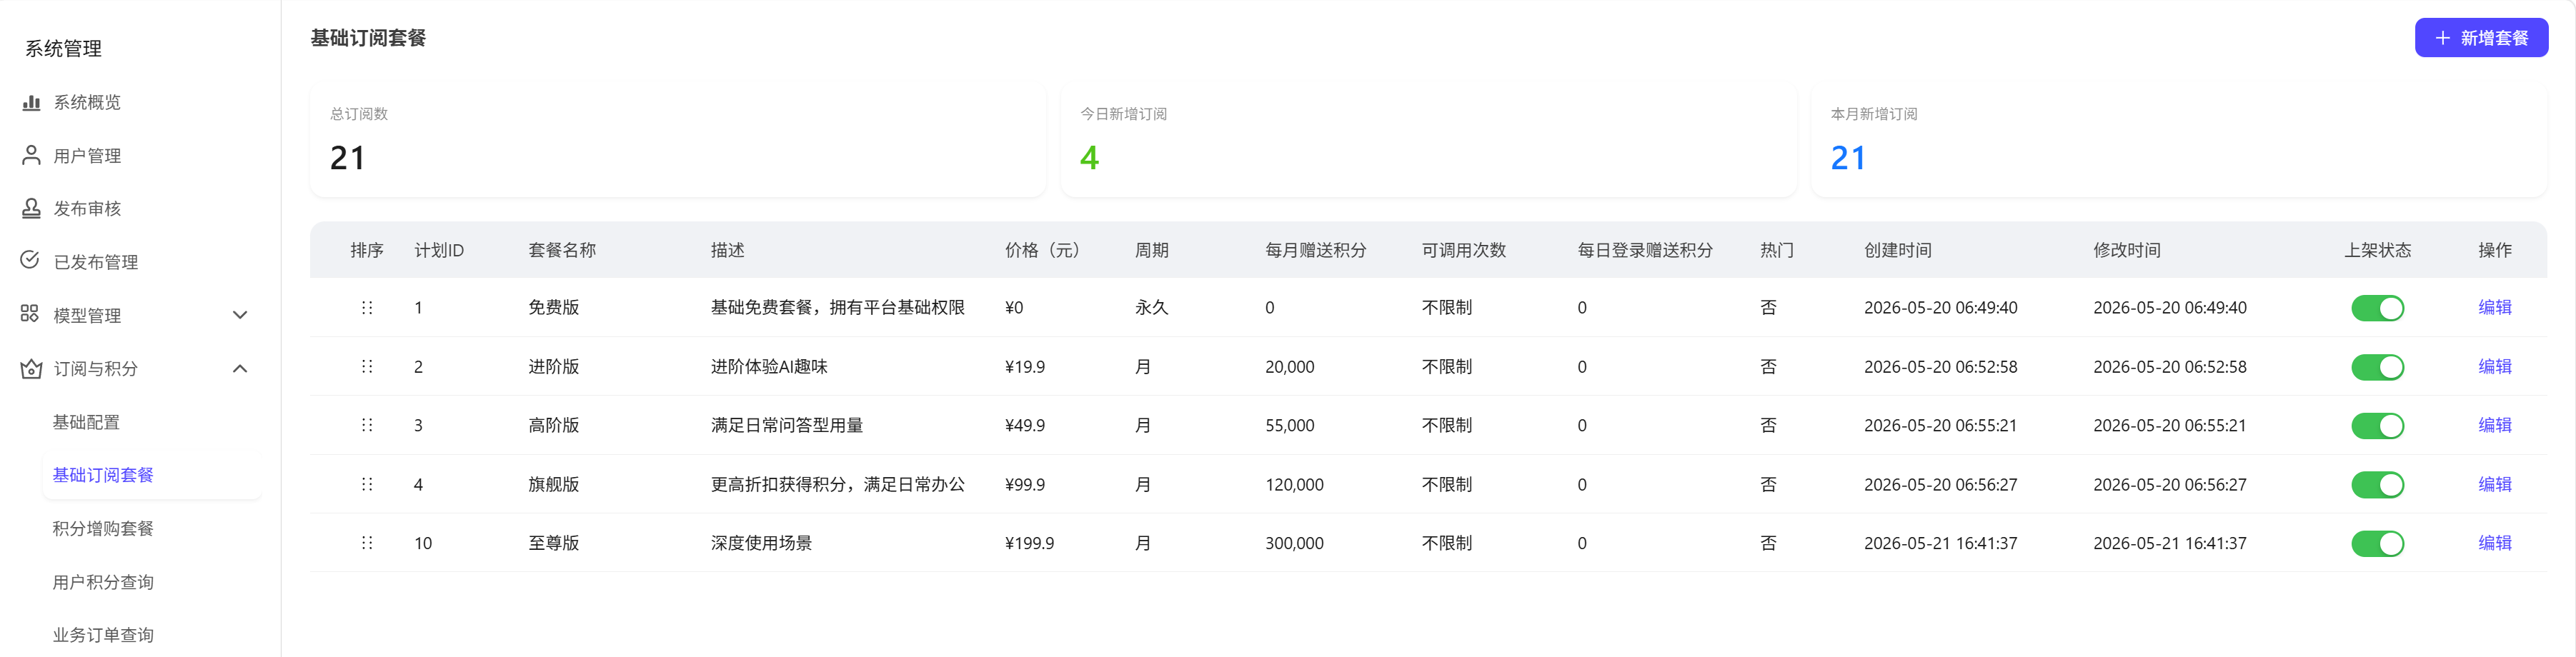Click 编辑 for 进阶版 row
Image resolution: width=2576 pixels, height=657 pixels.
(2494, 366)
